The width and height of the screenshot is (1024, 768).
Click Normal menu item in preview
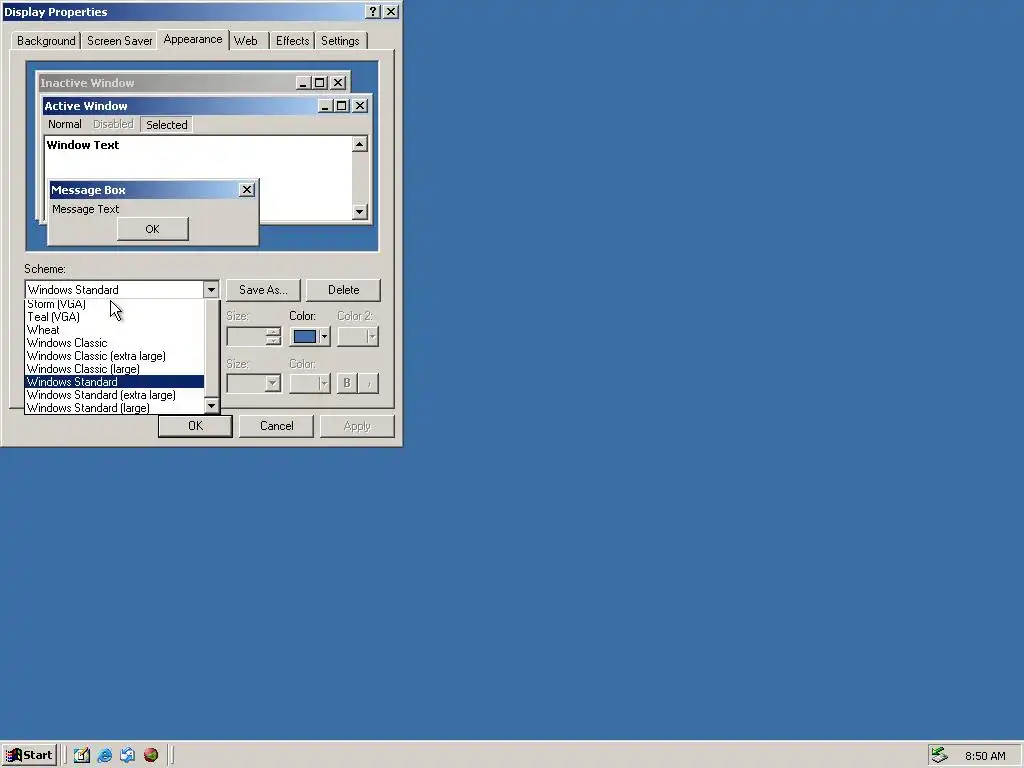pyautogui.click(x=65, y=124)
